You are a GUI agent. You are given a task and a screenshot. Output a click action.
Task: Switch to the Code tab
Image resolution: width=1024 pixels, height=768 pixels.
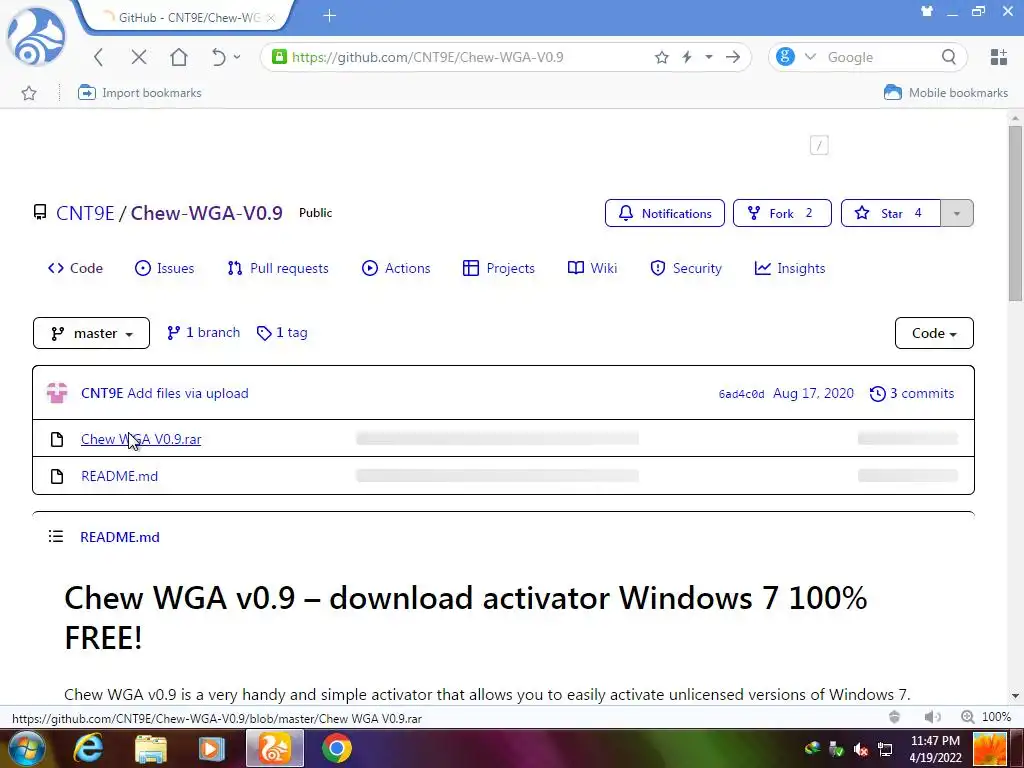click(76, 268)
